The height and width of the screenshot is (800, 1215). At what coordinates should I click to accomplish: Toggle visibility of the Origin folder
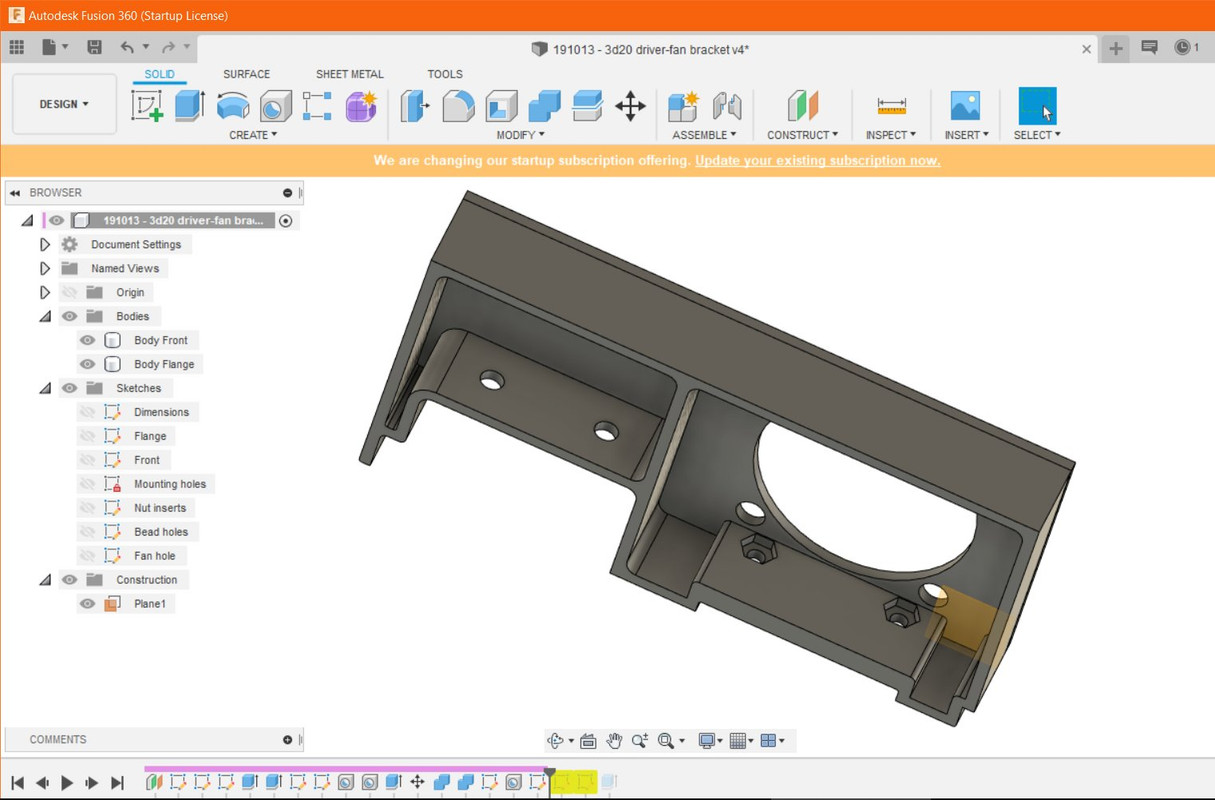click(69, 292)
